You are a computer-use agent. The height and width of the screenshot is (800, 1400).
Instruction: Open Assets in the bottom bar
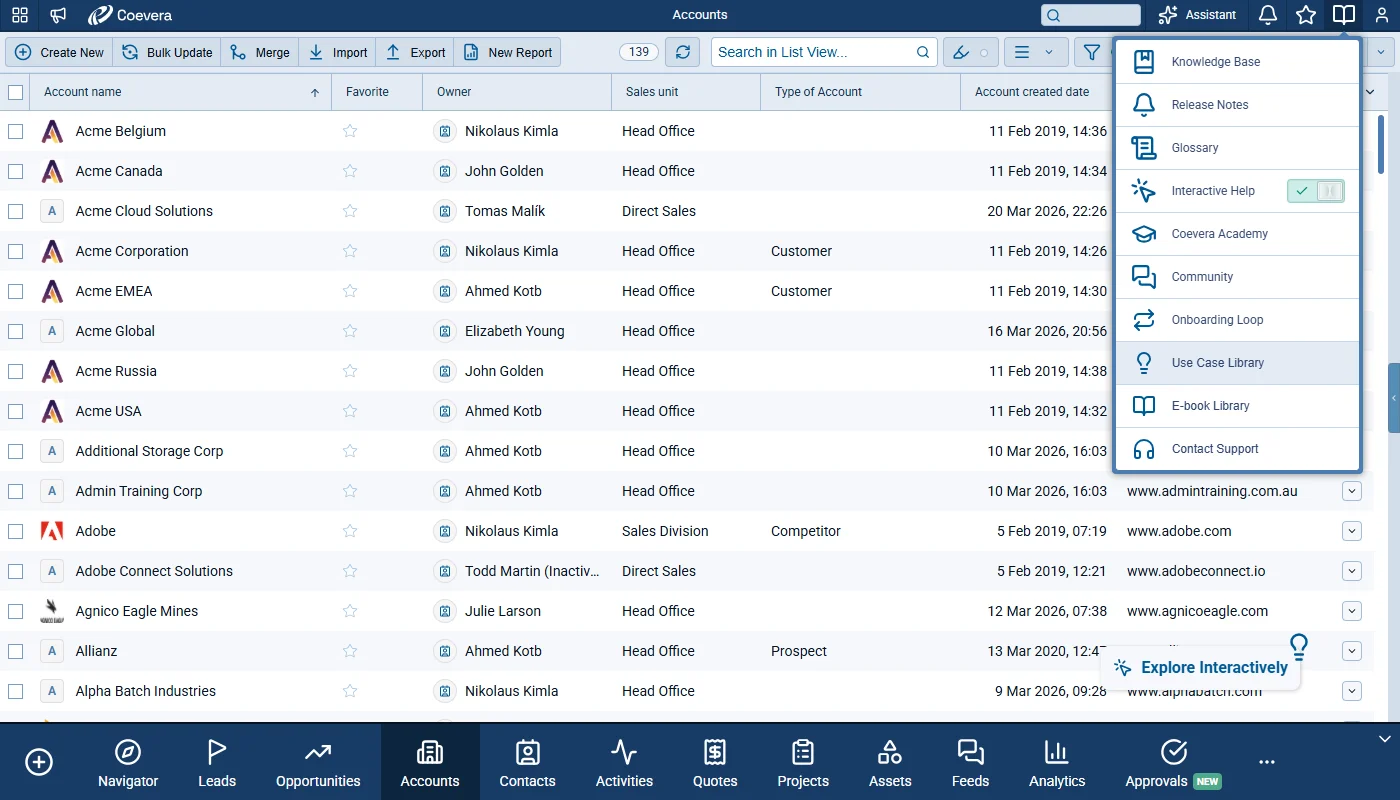click(890, 764)
